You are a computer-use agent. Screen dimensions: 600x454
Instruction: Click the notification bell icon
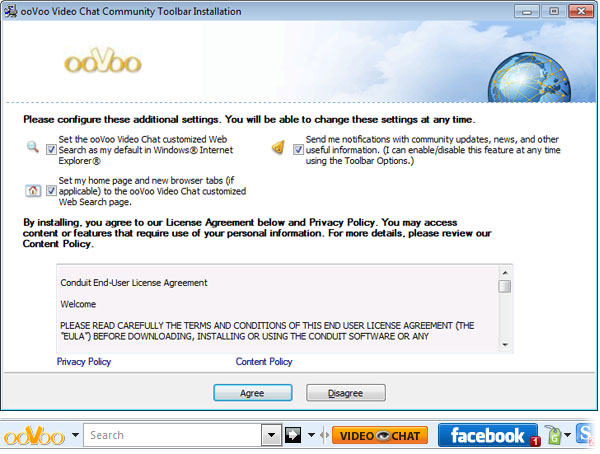278,147
